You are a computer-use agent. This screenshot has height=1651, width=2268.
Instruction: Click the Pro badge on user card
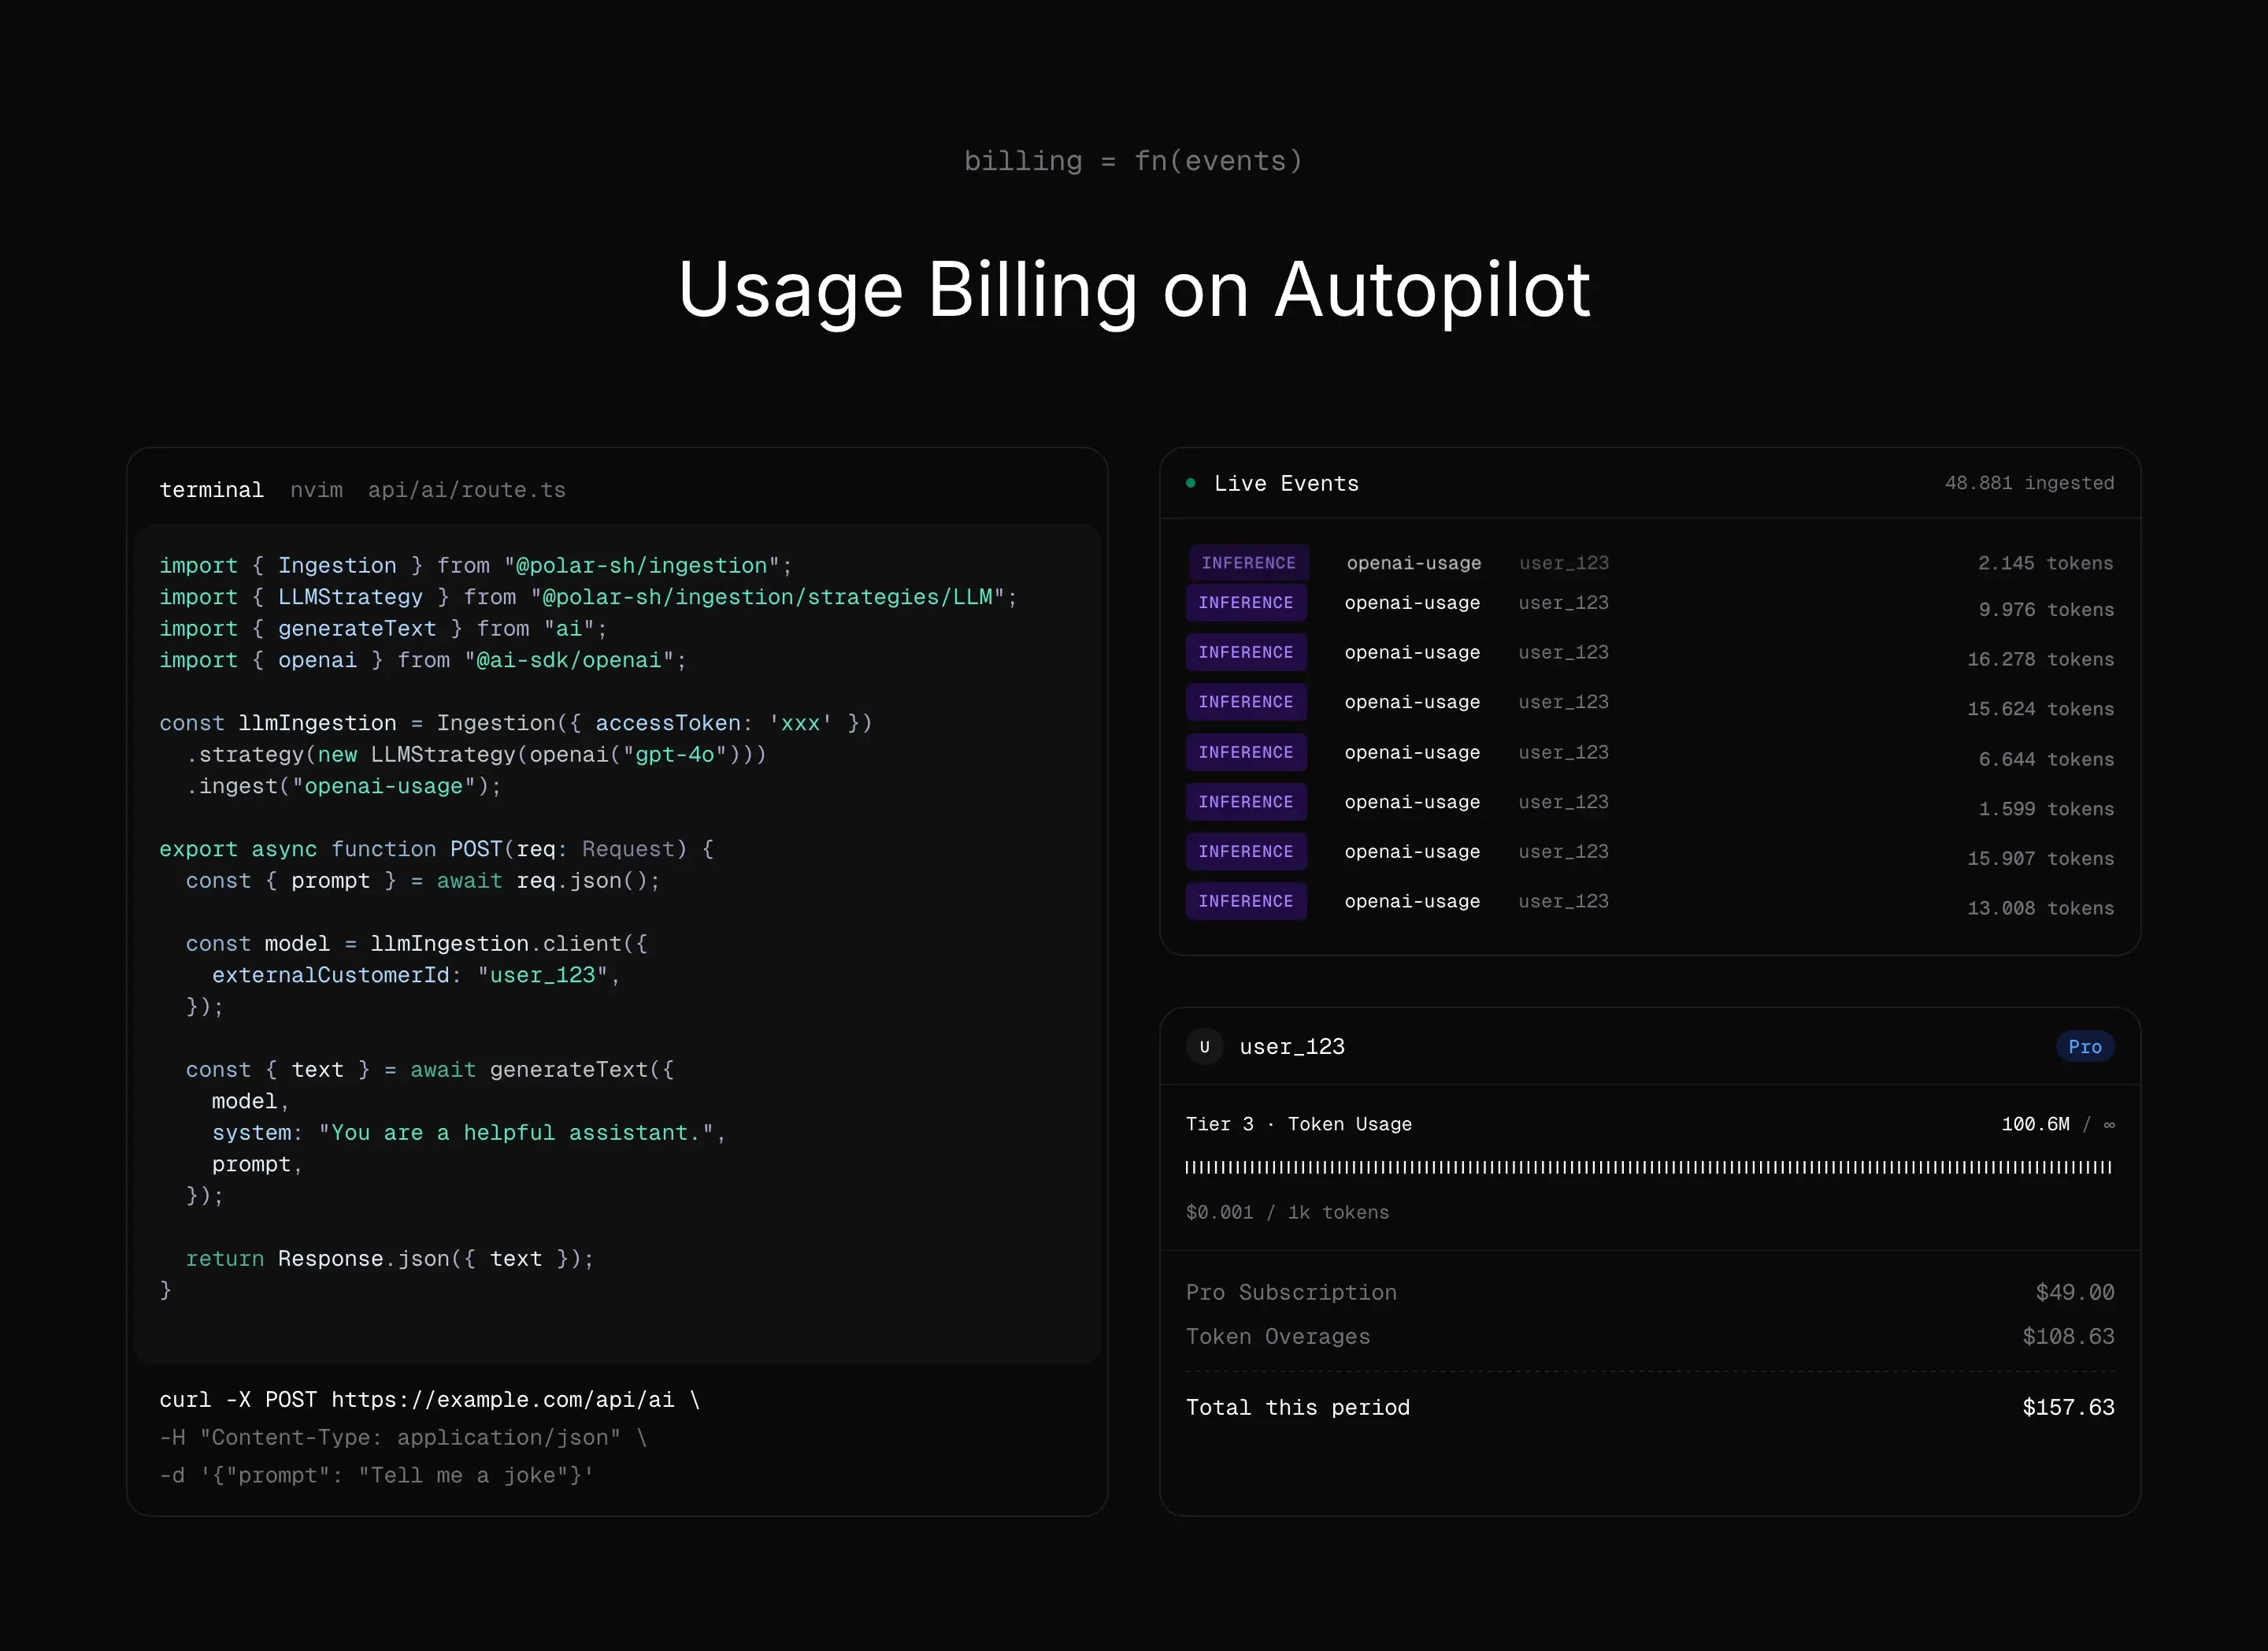(x=2086, y=1047)
